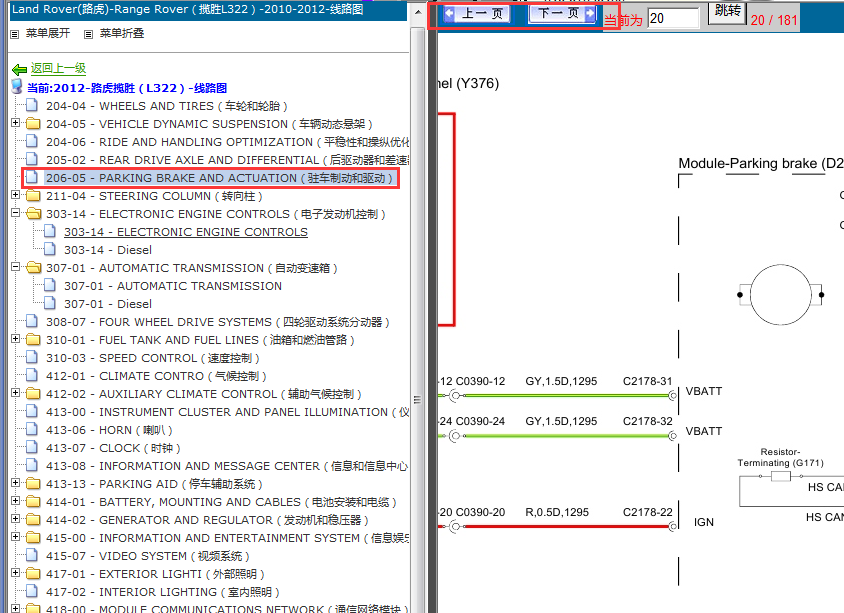The image size is (844, 613).
Task: Click the 菜单展开 expand menu option
Action: [48, 33]
